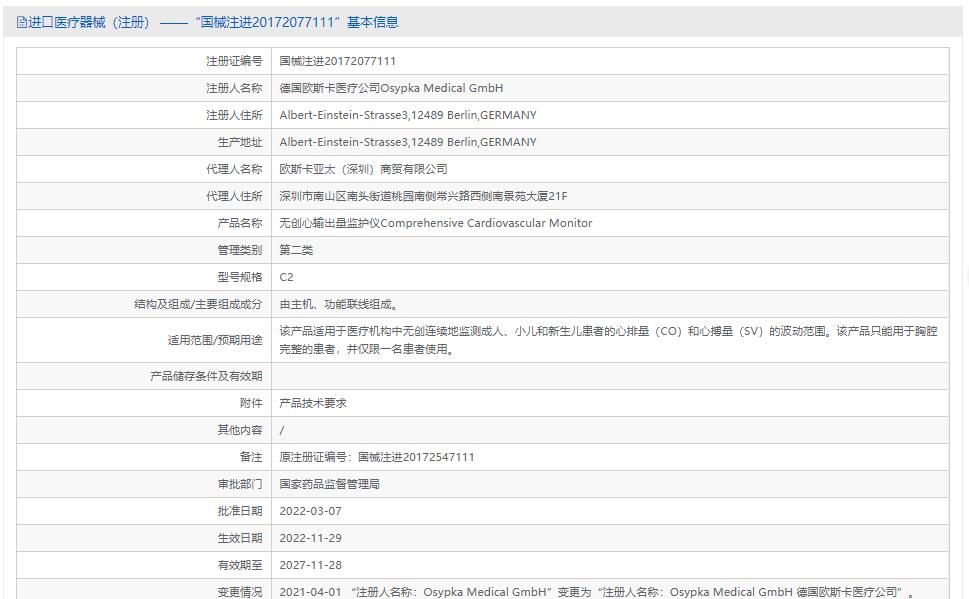
Task: Click the 其他内容 label
Action: coord(239,430)
